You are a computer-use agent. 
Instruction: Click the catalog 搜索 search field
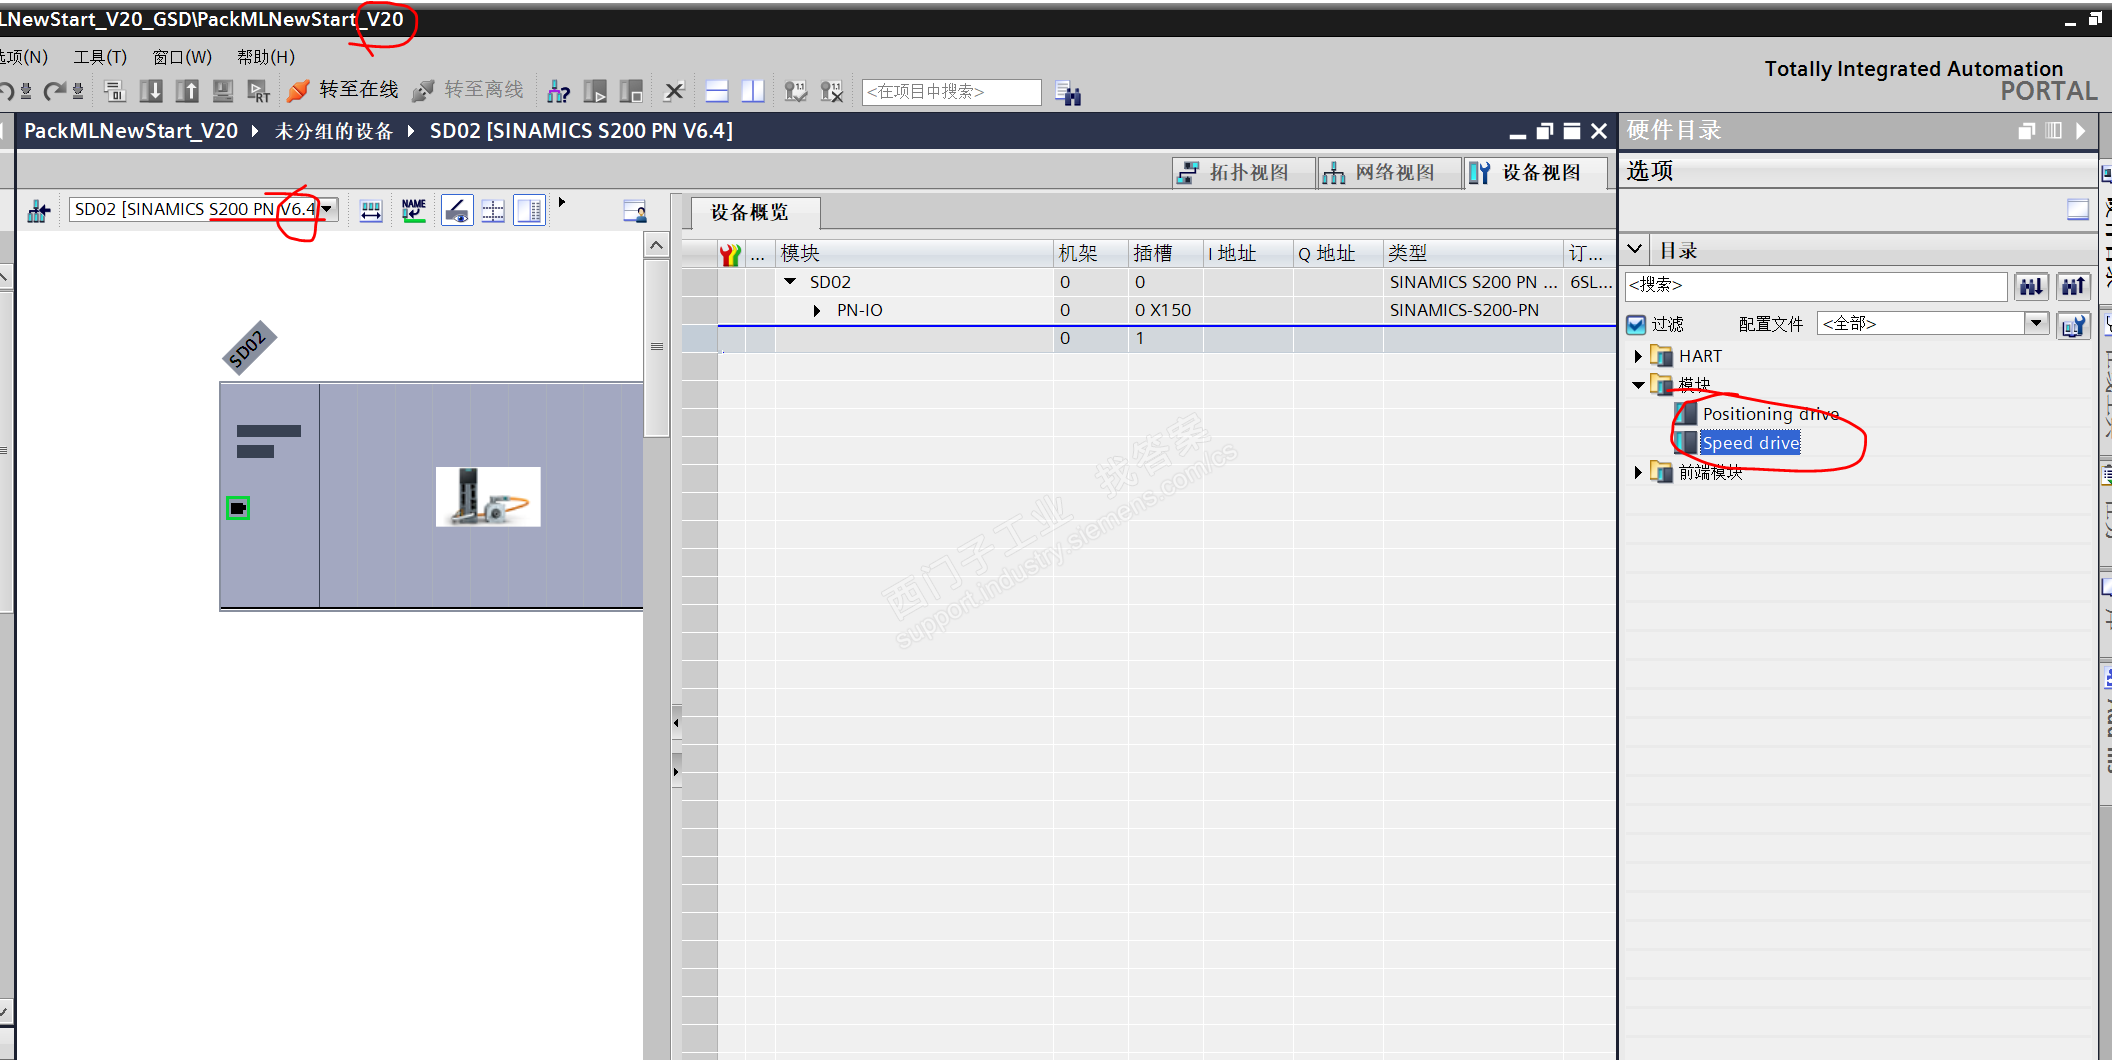coord(1815,286)
